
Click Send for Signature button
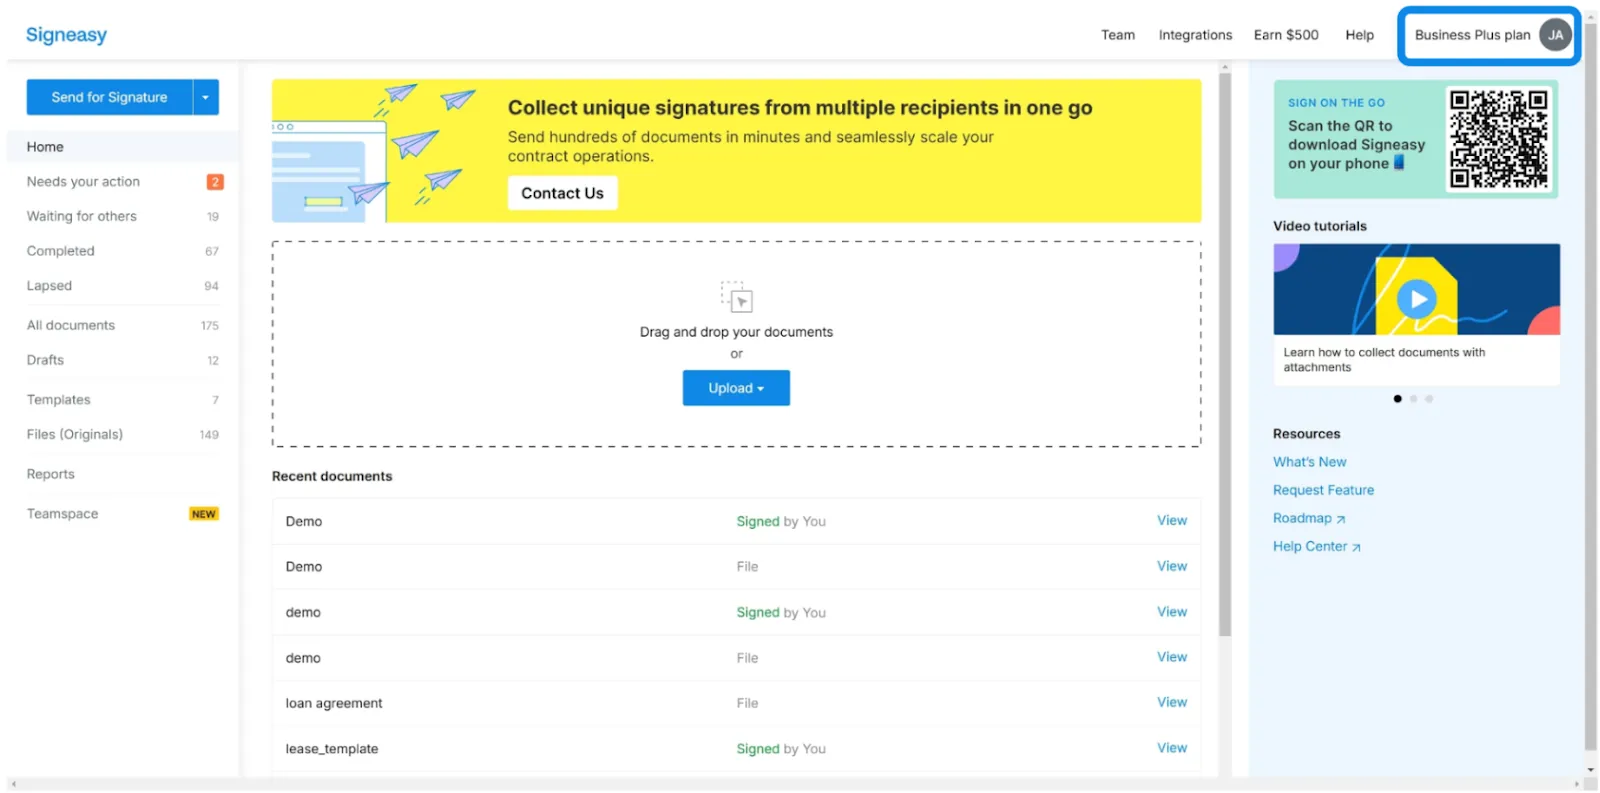coord(110,97)
